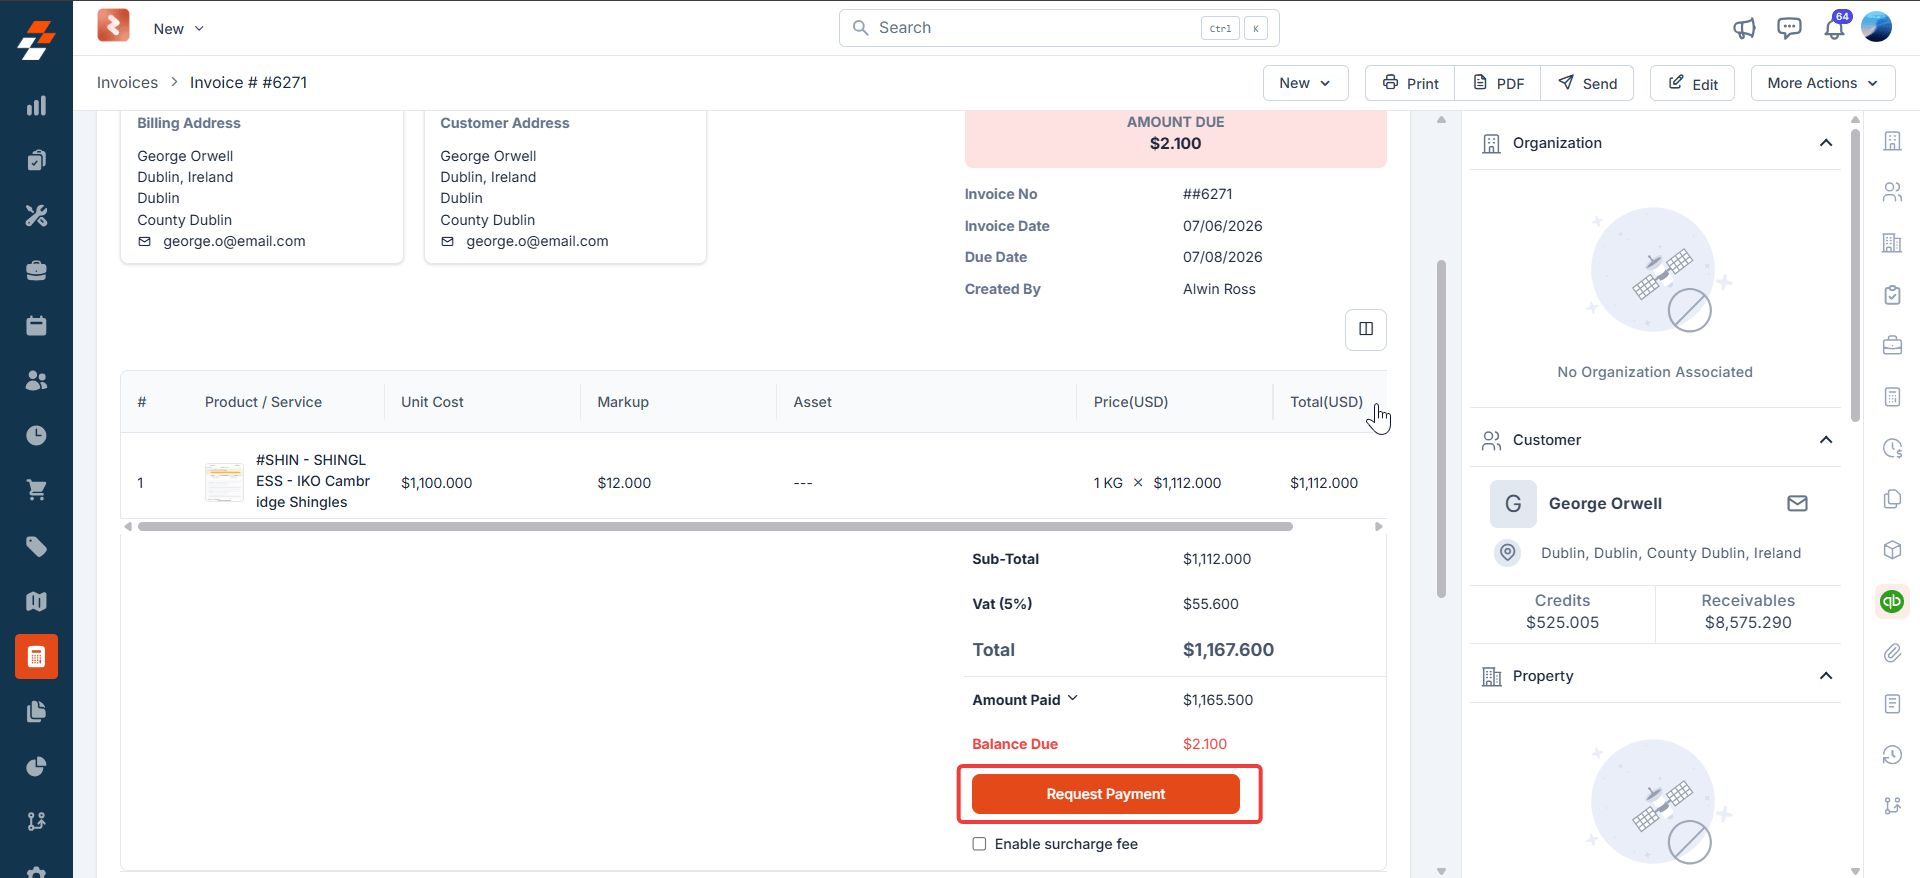This screenshot has height=878, width=1920.
Task: Toggle the column layout icon above the table
Action: (x=1366, y=329)
